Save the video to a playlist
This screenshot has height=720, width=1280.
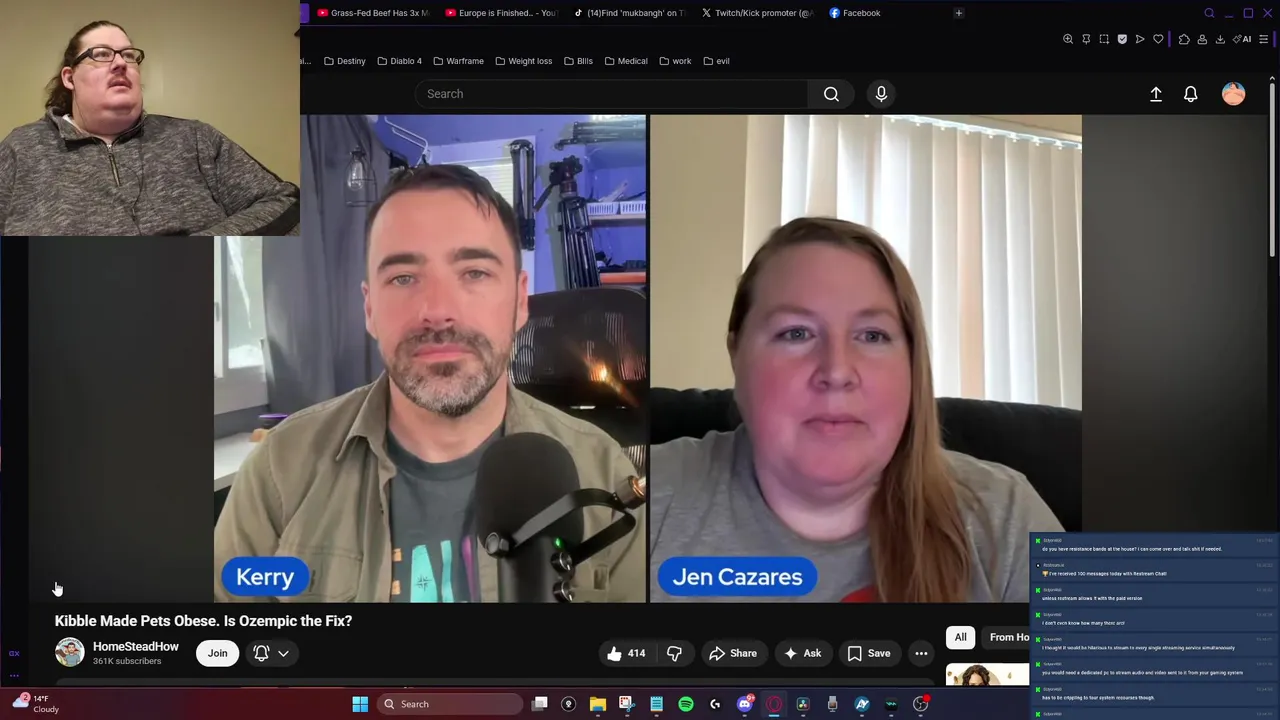(869, 653)
